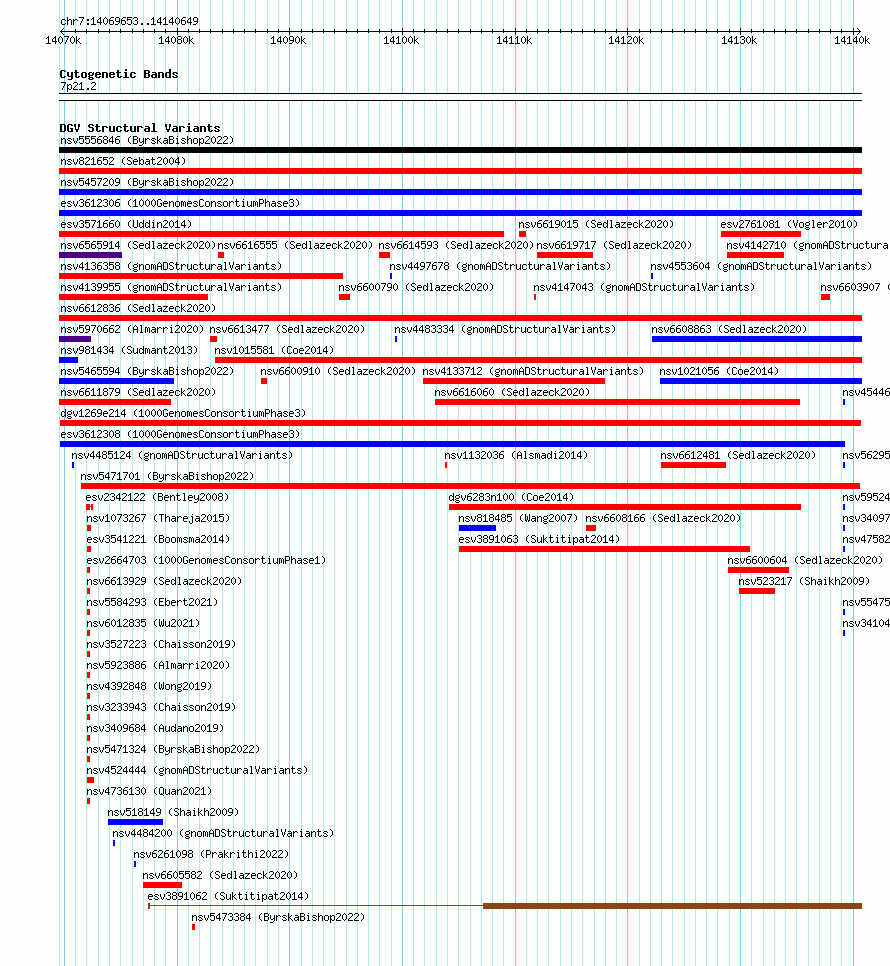Open esv2761081 (Vogler2010) label
The image size is (890, 966).
point(789,224)
